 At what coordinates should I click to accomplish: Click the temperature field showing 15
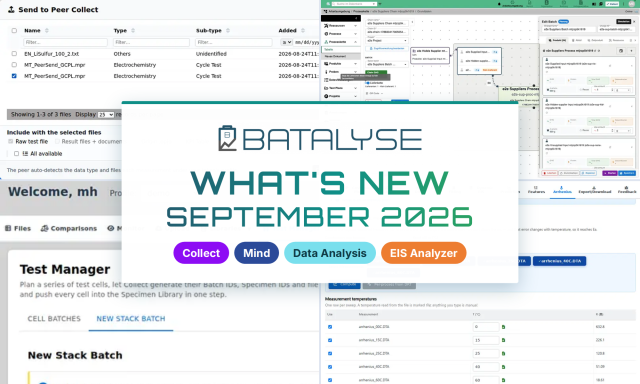(486, 340)
